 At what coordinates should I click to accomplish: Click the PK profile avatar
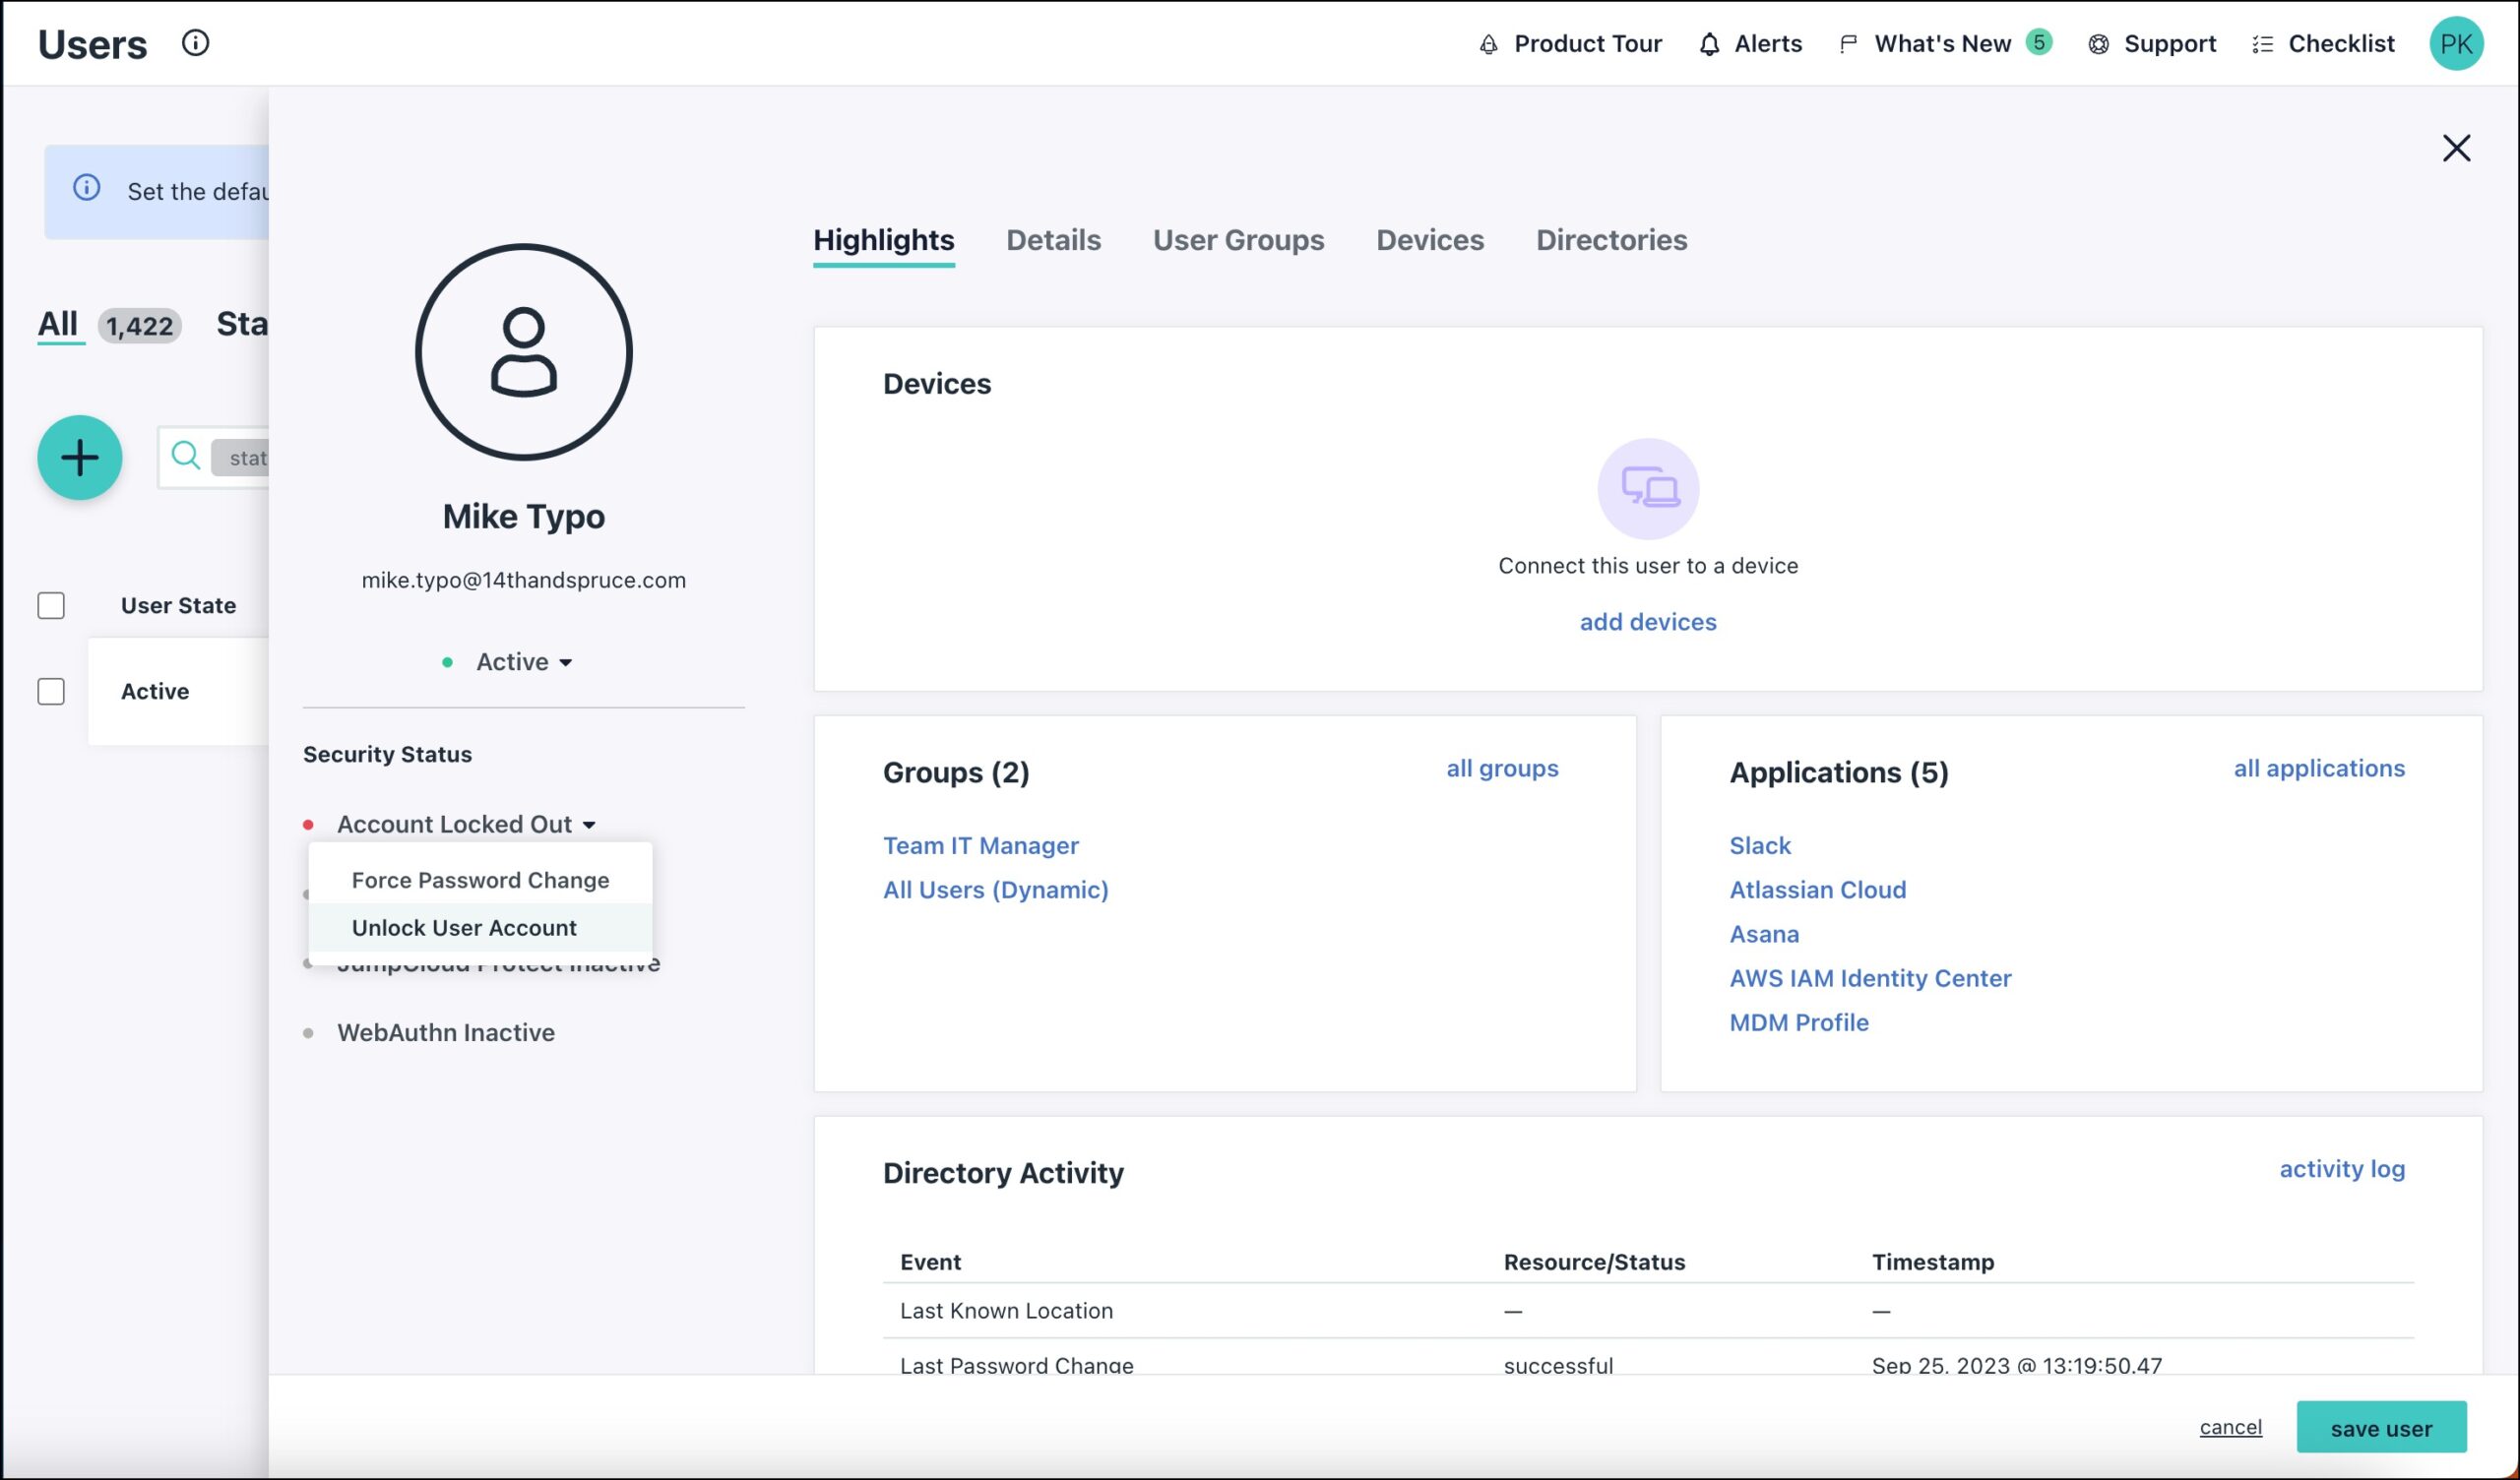[2455, 44]
